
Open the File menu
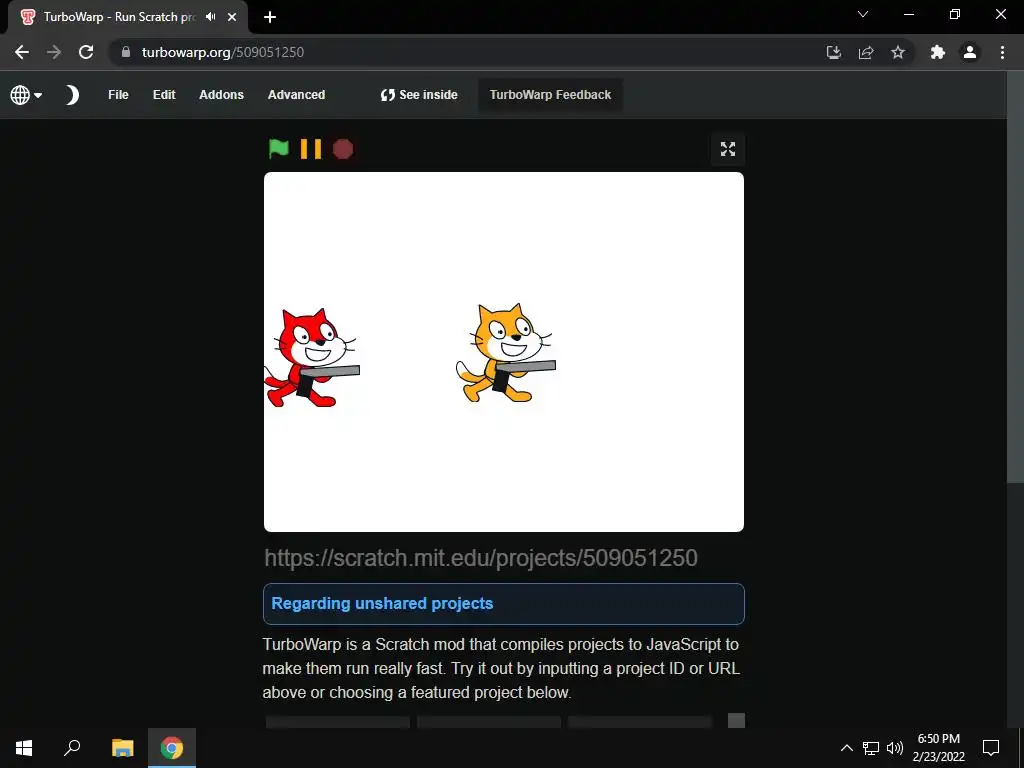(x=118, y=95)
